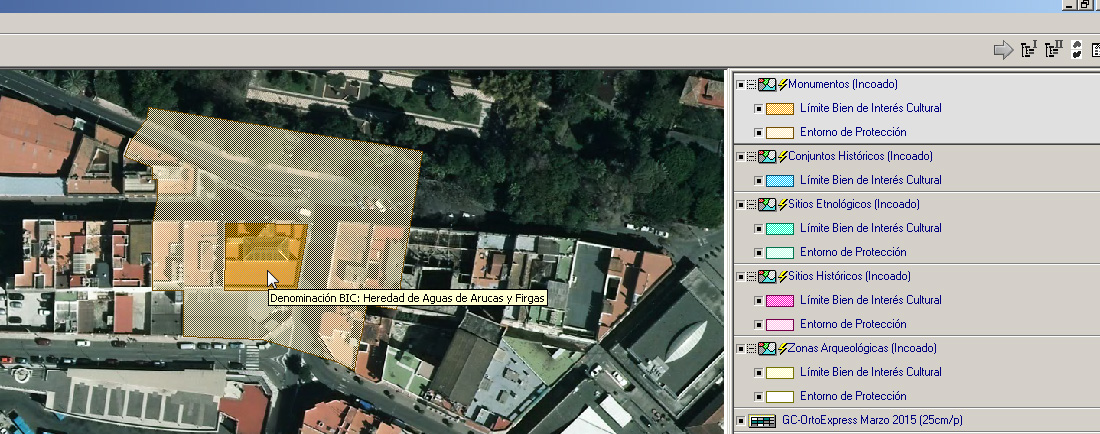Viewport: 1100px width, 434px height.
Task: Select GC-OrtoExpress Marzo 2015 (25cm/p) layer name
Action: coord(872,421)
